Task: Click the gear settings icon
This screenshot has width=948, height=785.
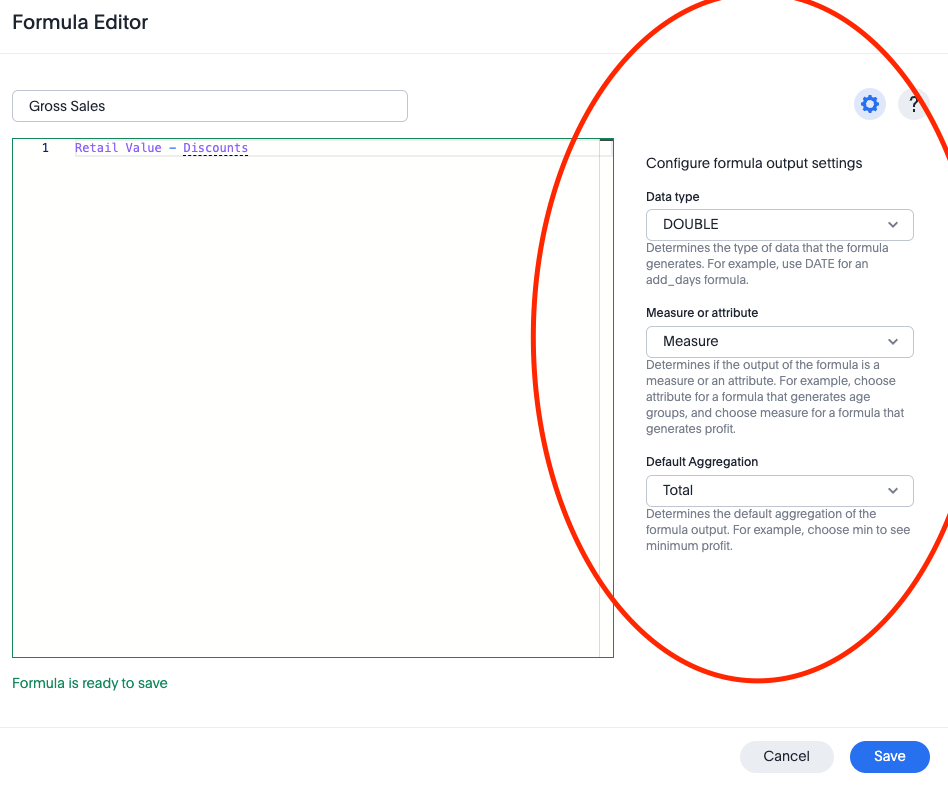Action: (869, 104)
